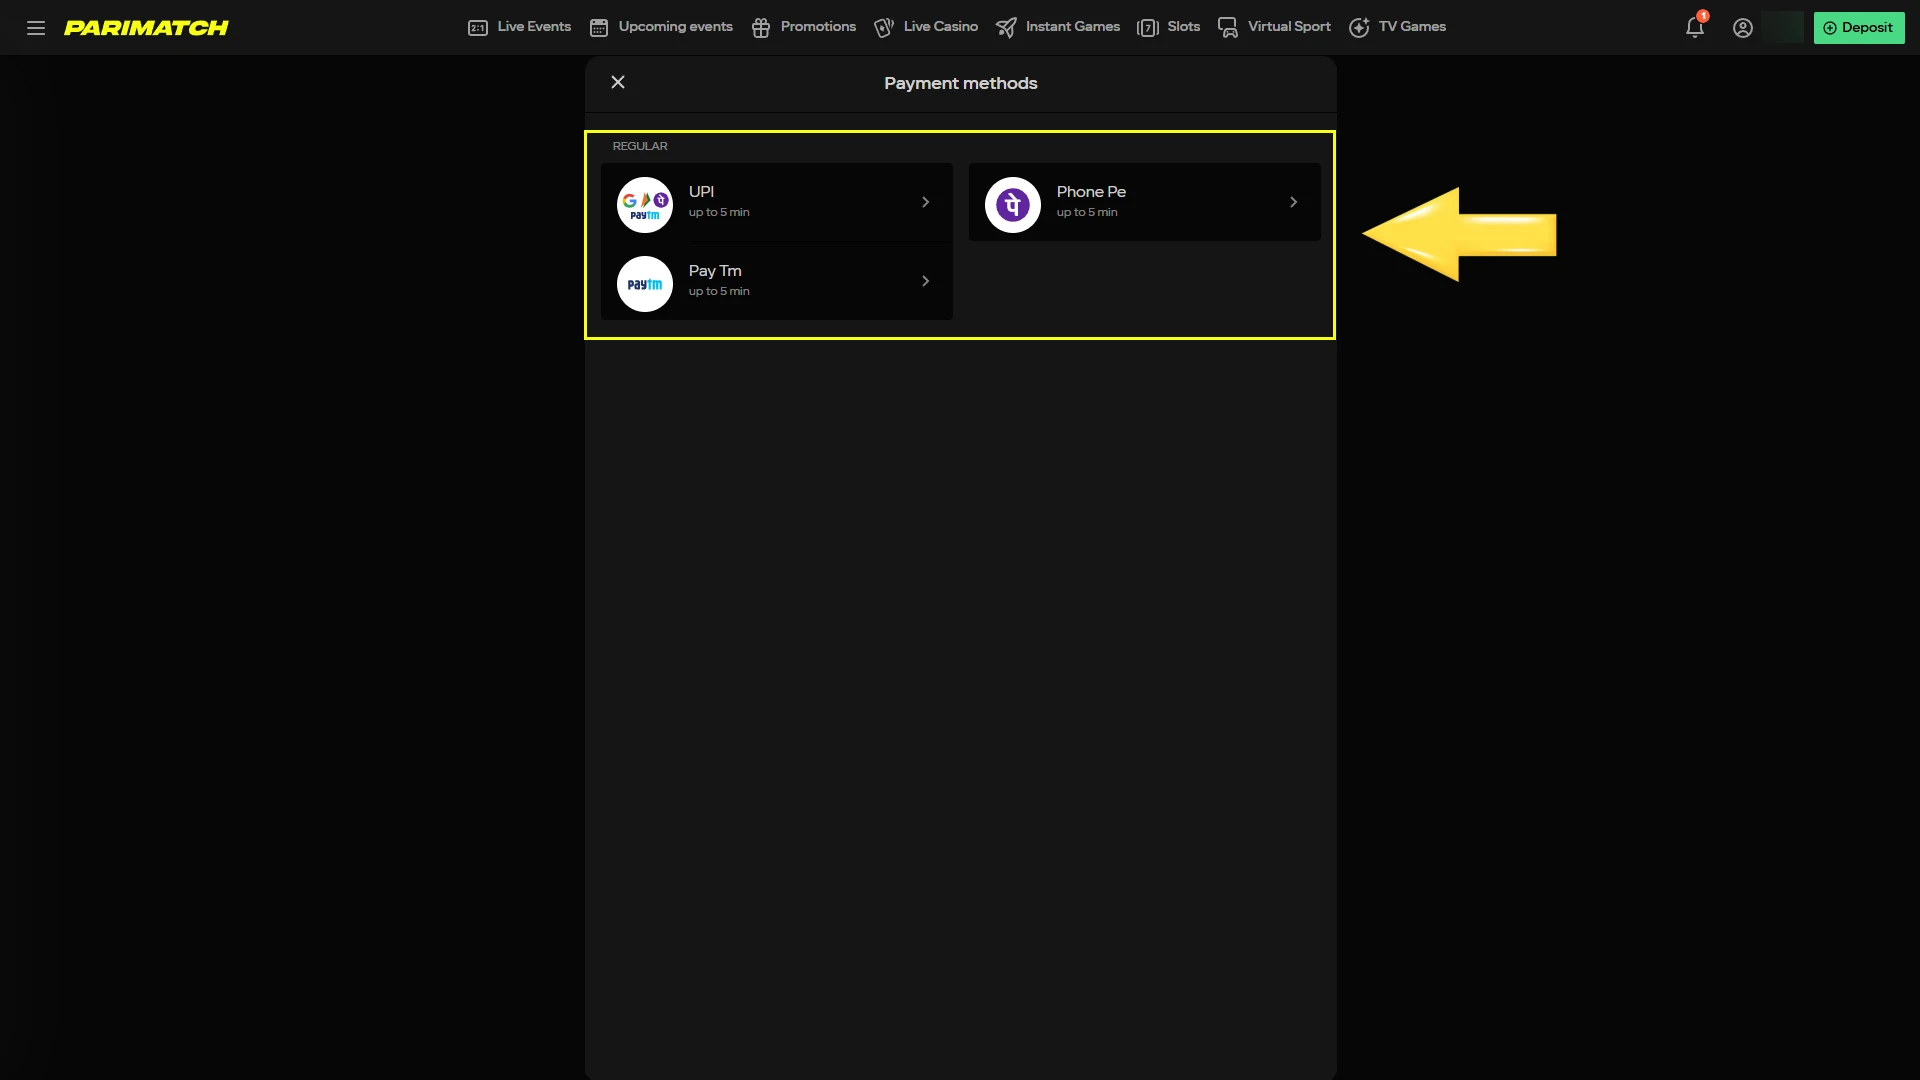Screen dimensions: 1920x1080
Task: Open the account profile icon
Action: point(1742,27)
